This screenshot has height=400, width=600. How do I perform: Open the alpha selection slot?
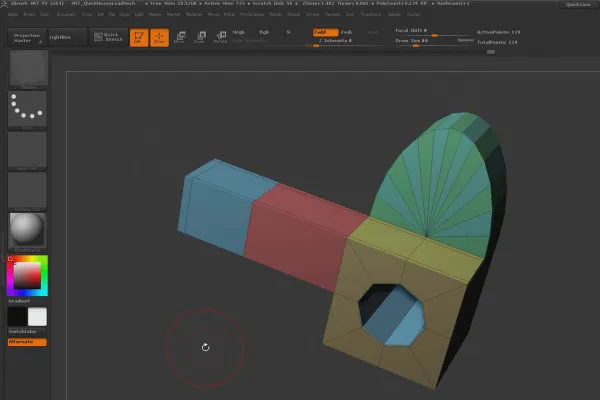click(27, 150)
